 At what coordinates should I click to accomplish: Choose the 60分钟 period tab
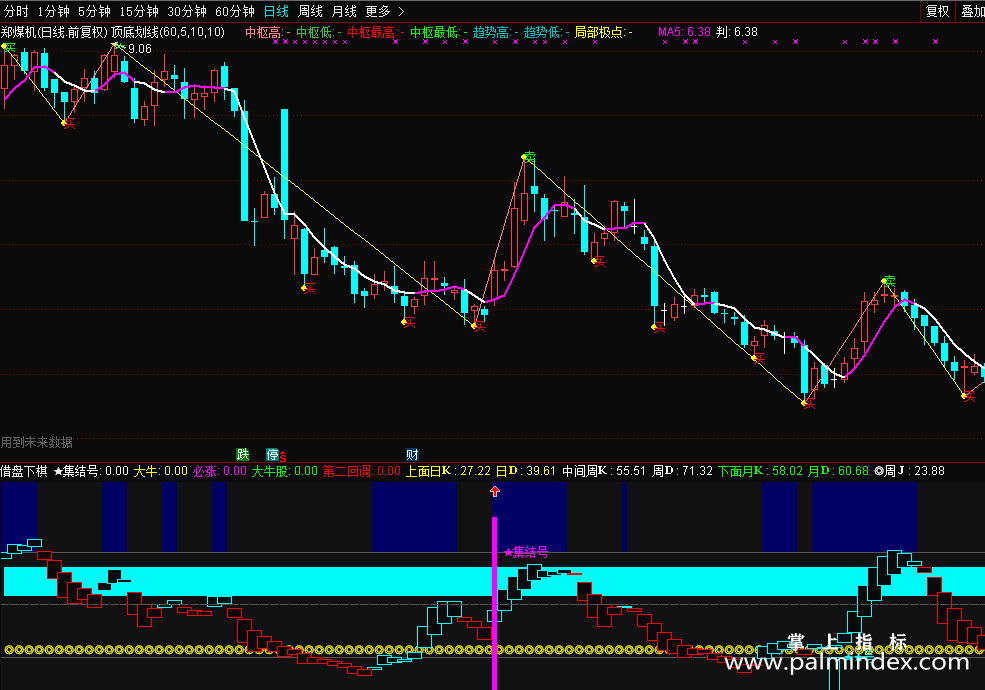(234, 11)
